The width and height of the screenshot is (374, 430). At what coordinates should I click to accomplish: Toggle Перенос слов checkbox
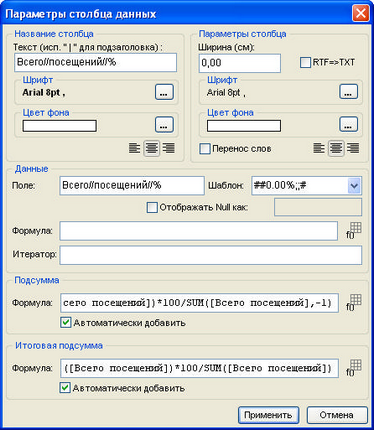coord(205,149)
